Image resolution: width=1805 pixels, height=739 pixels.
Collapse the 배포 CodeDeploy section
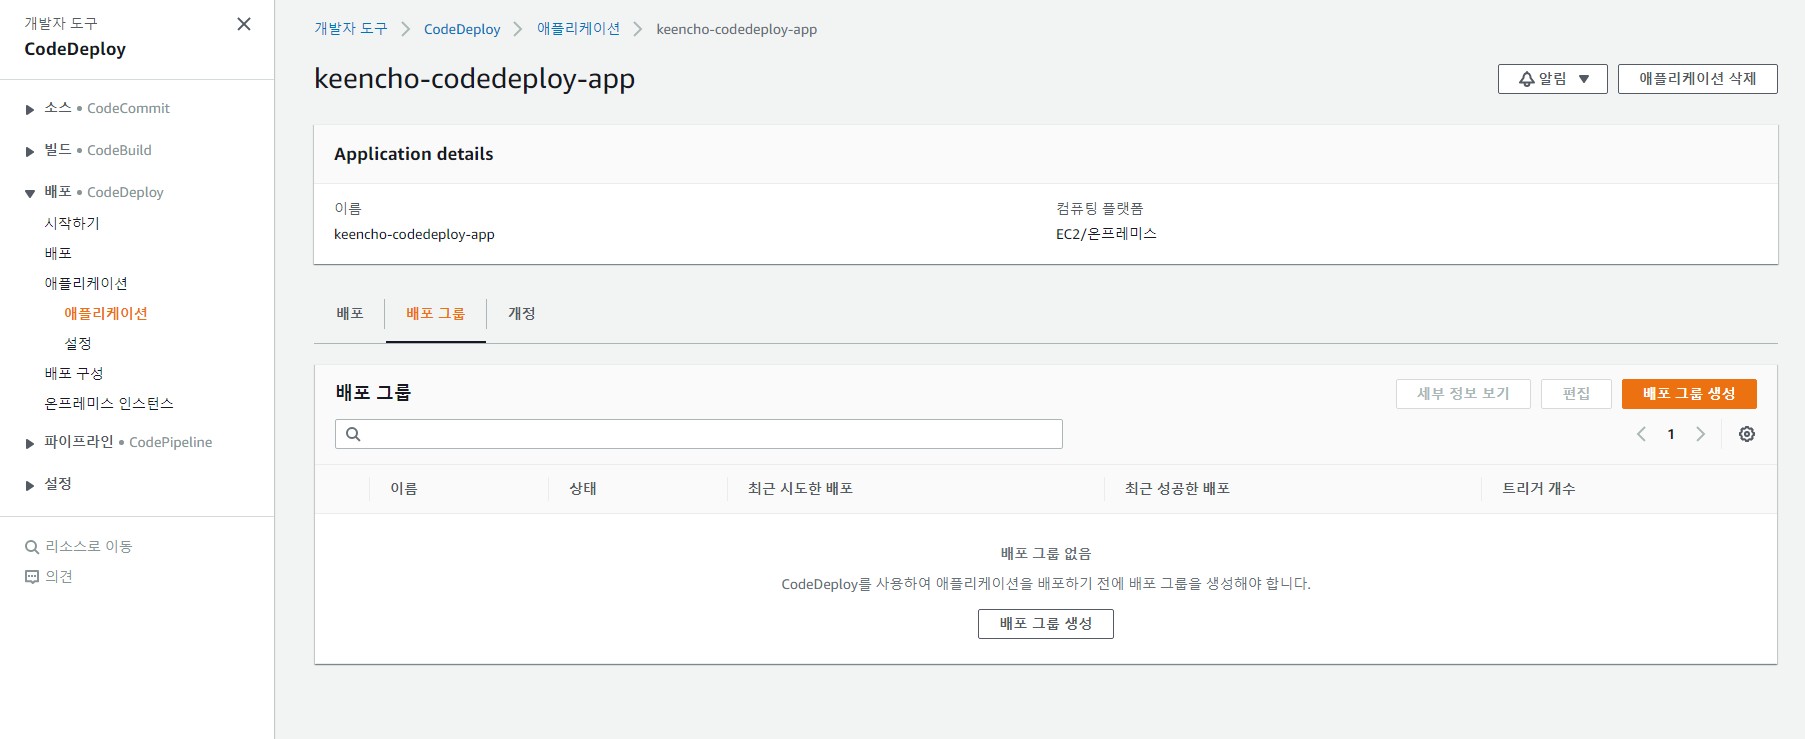point(30,193)
